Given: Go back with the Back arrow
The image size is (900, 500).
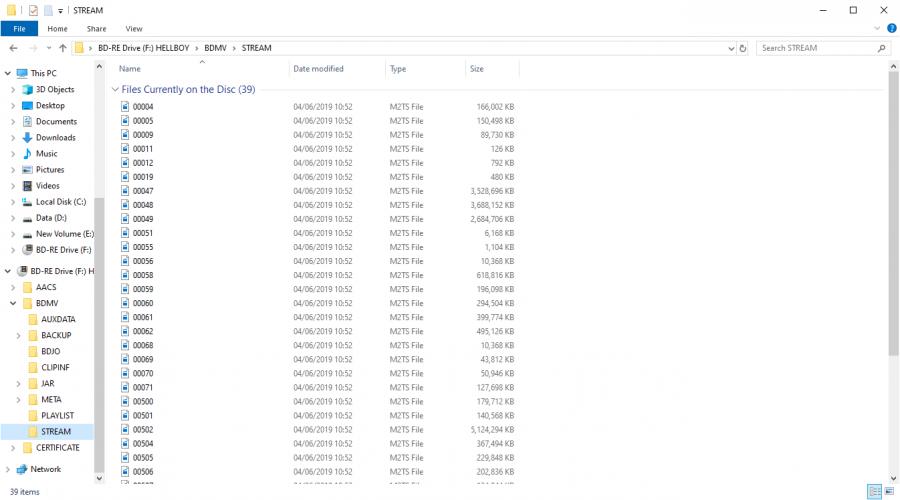Looking at the screenshot, I should 13,48.
